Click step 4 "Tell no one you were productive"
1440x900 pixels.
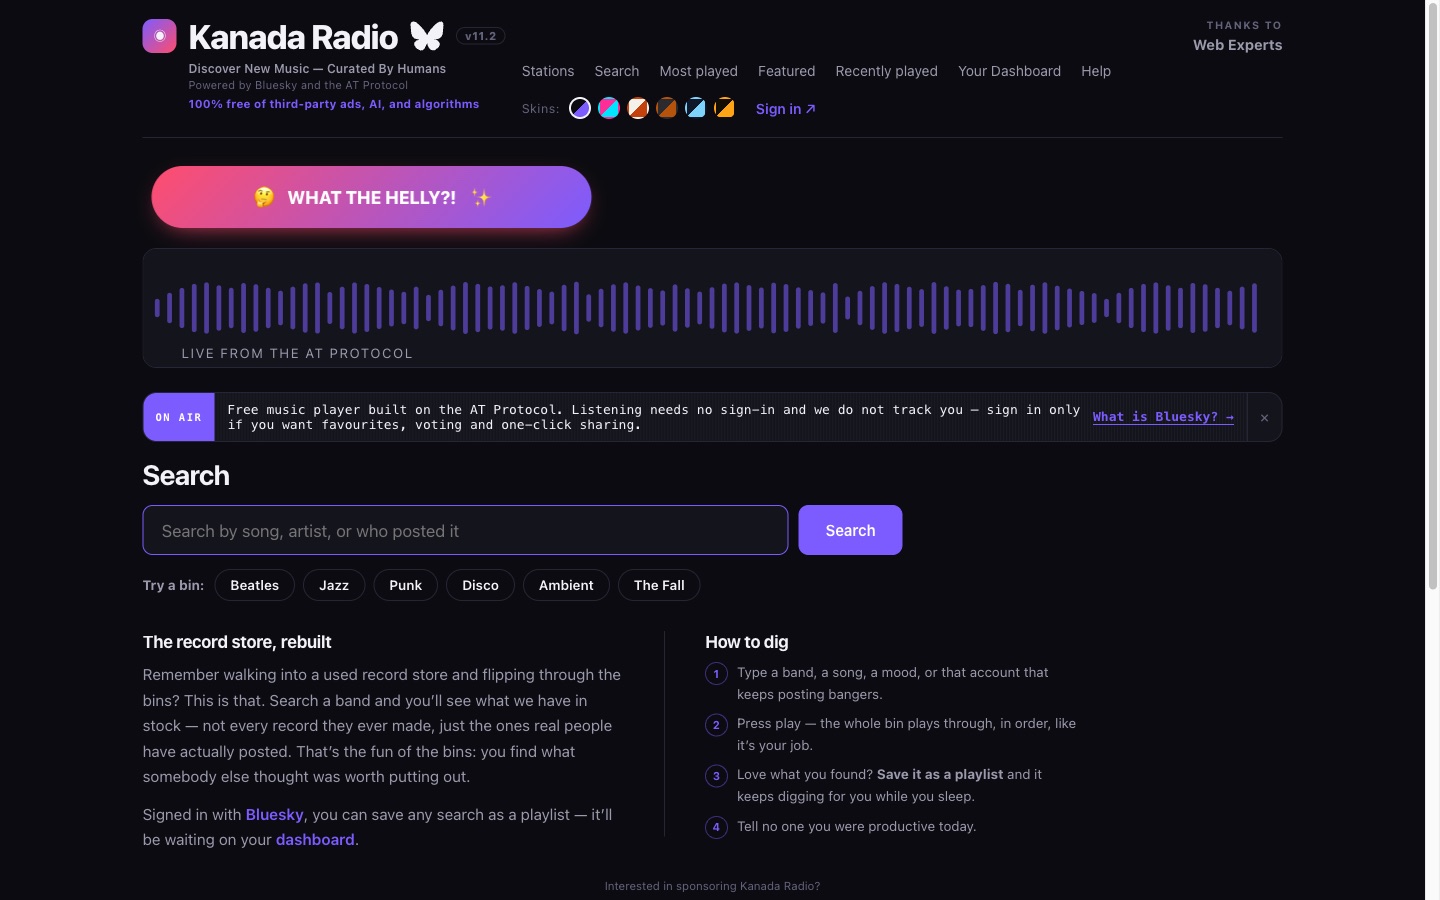point(856,826)
